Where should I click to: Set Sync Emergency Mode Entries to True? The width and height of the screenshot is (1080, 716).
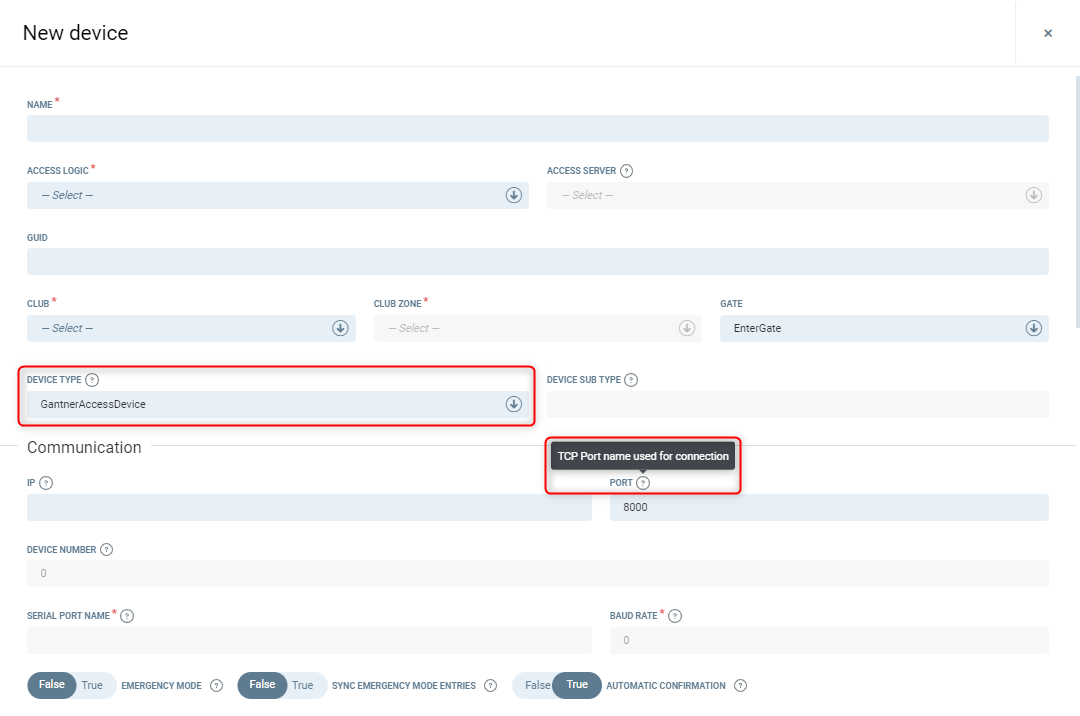pos(302,685)
